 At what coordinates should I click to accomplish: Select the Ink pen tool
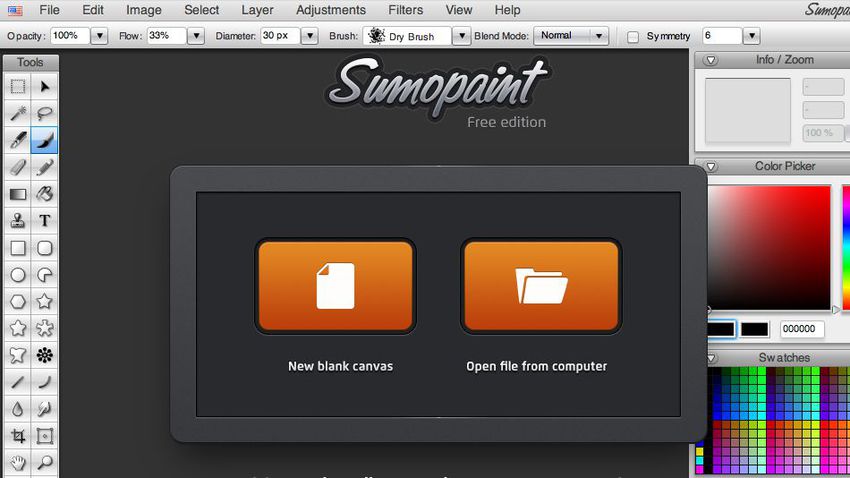[x=18, y=140]
